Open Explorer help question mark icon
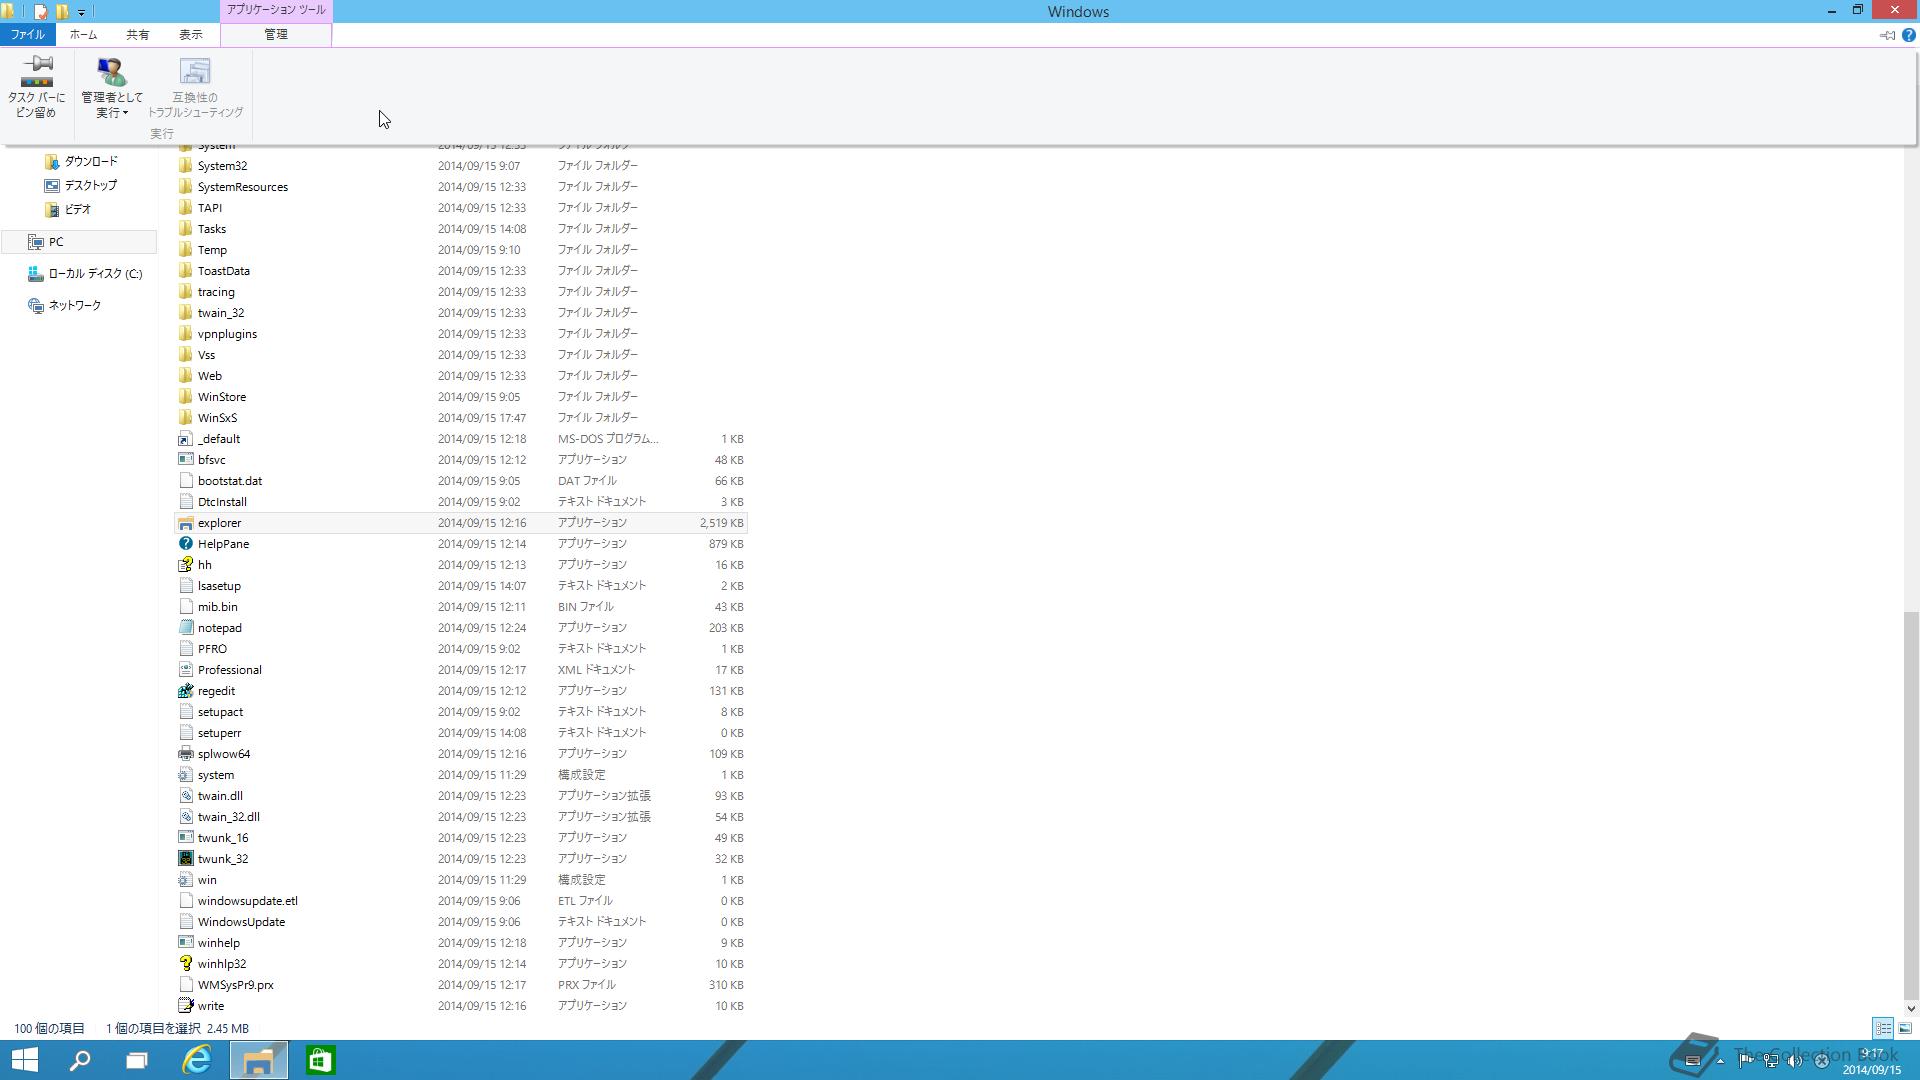The height and width of the screenshot is (1080, 1920). 1908,35
